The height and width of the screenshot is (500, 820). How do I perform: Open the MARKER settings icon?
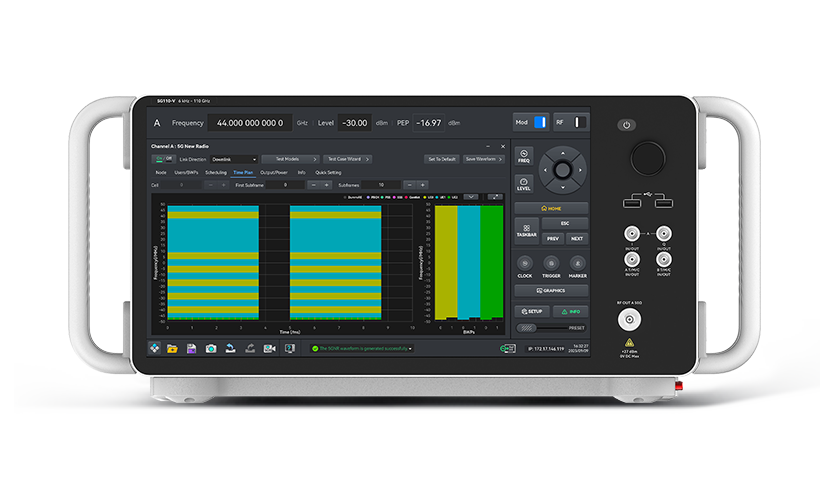pos(577,265)
